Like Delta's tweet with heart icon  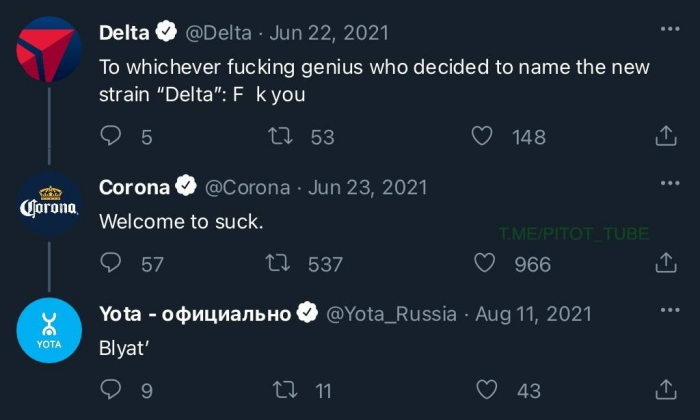483,136
